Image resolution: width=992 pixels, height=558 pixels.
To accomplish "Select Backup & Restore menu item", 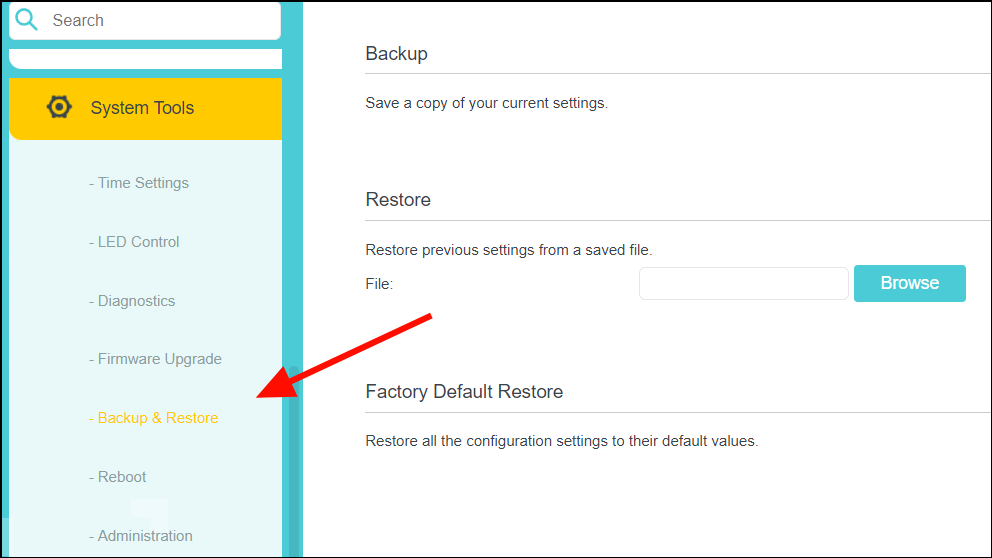I will point(153,418).
